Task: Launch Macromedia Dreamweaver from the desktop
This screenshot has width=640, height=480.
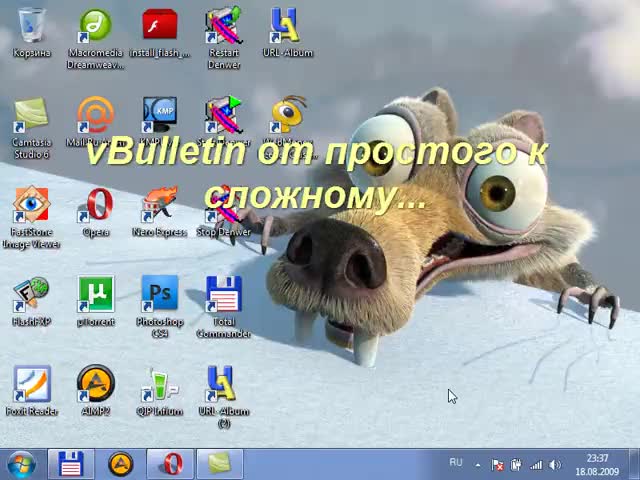Action: click(96, 26)
